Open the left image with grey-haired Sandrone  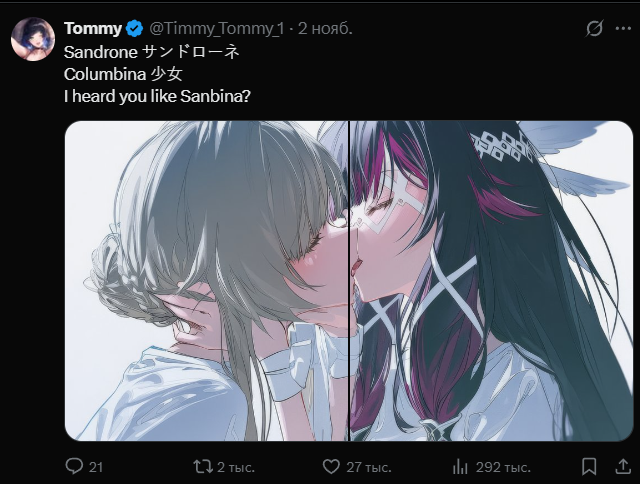tap(205, 280)
